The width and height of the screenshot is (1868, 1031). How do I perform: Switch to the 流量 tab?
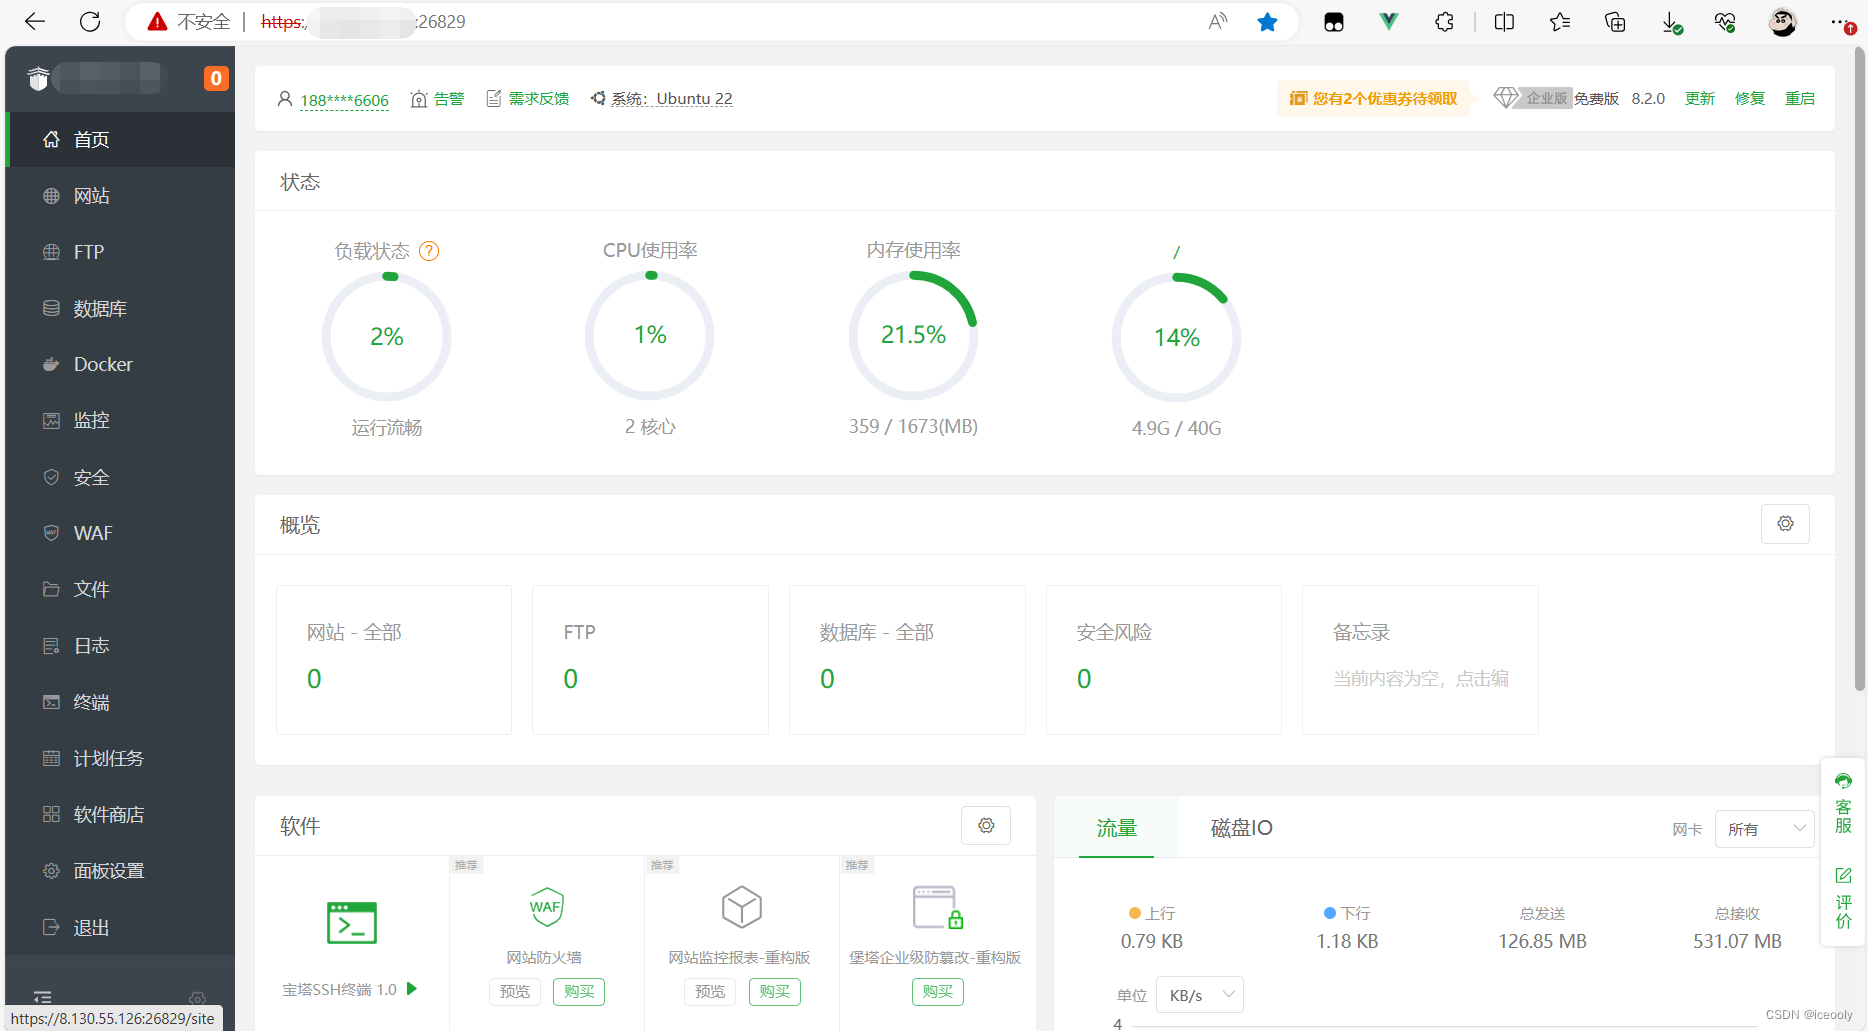click(x=1116, y=828)
